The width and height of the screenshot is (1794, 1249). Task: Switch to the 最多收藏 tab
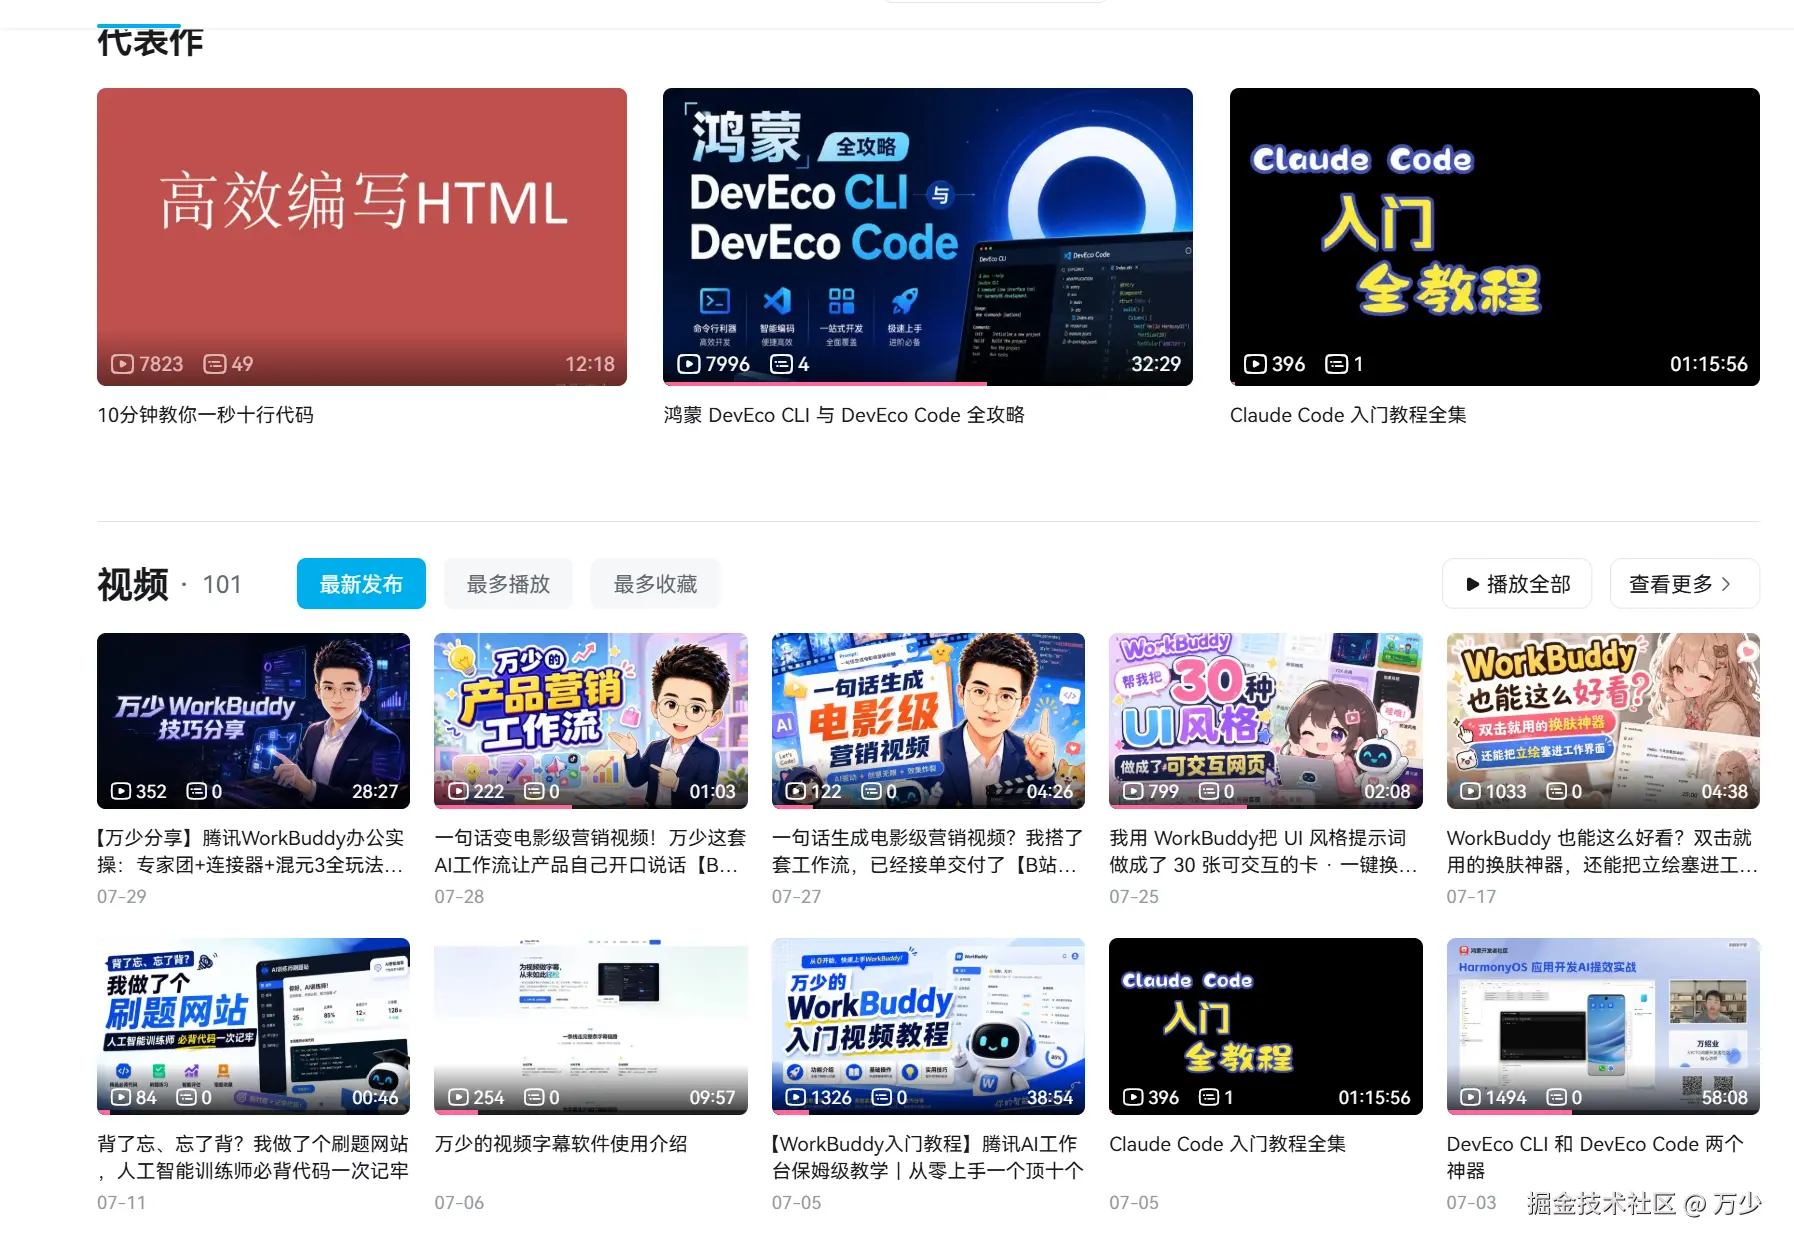pyautogui.click(x=655, y=584)
